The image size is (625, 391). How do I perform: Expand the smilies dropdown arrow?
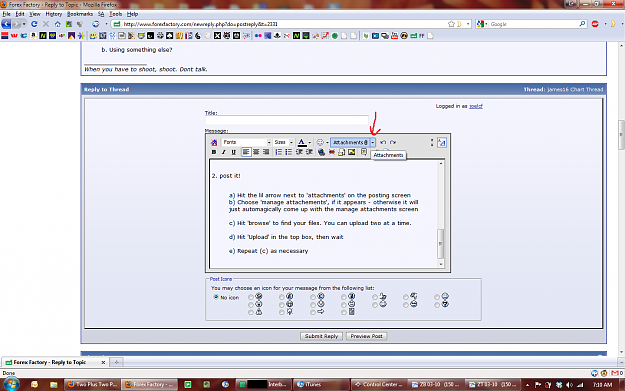(327, 142)
